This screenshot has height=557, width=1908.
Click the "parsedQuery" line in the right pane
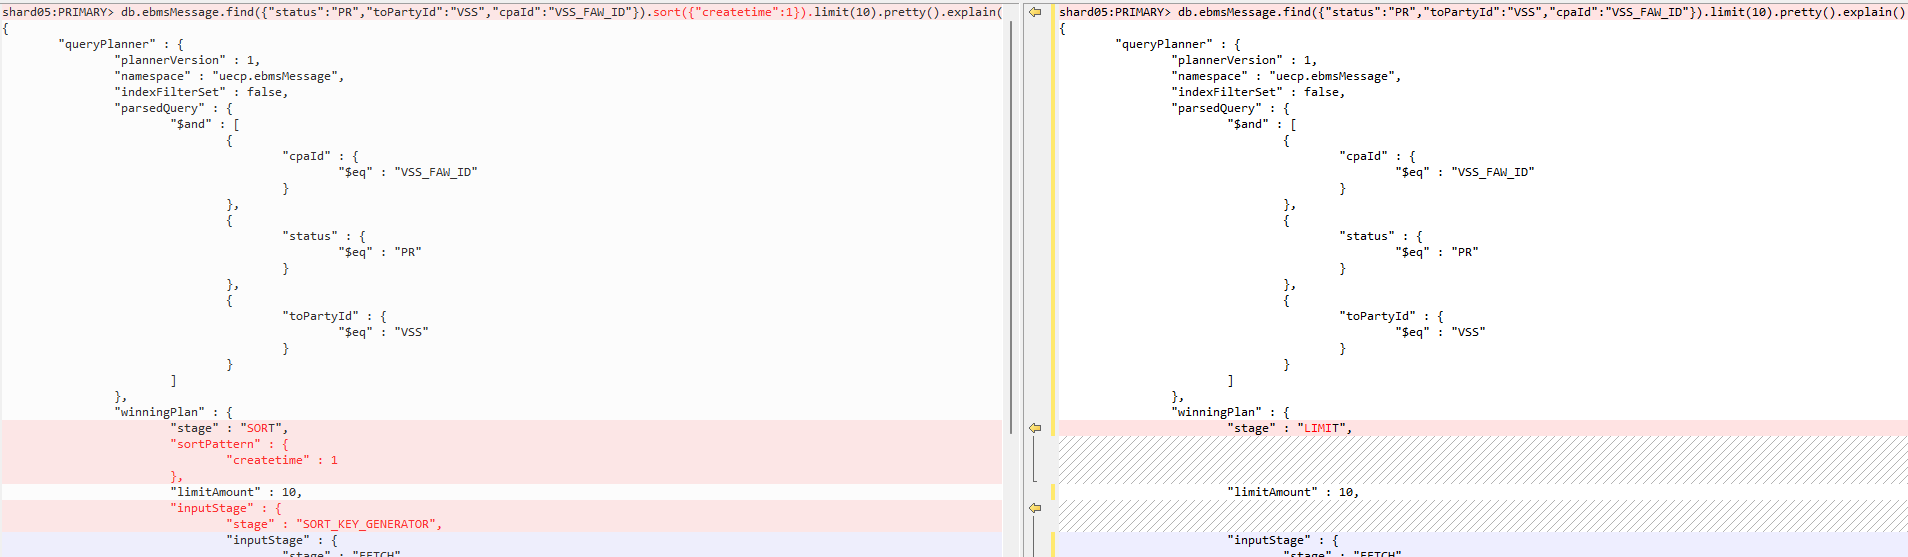coord(1230,108)
